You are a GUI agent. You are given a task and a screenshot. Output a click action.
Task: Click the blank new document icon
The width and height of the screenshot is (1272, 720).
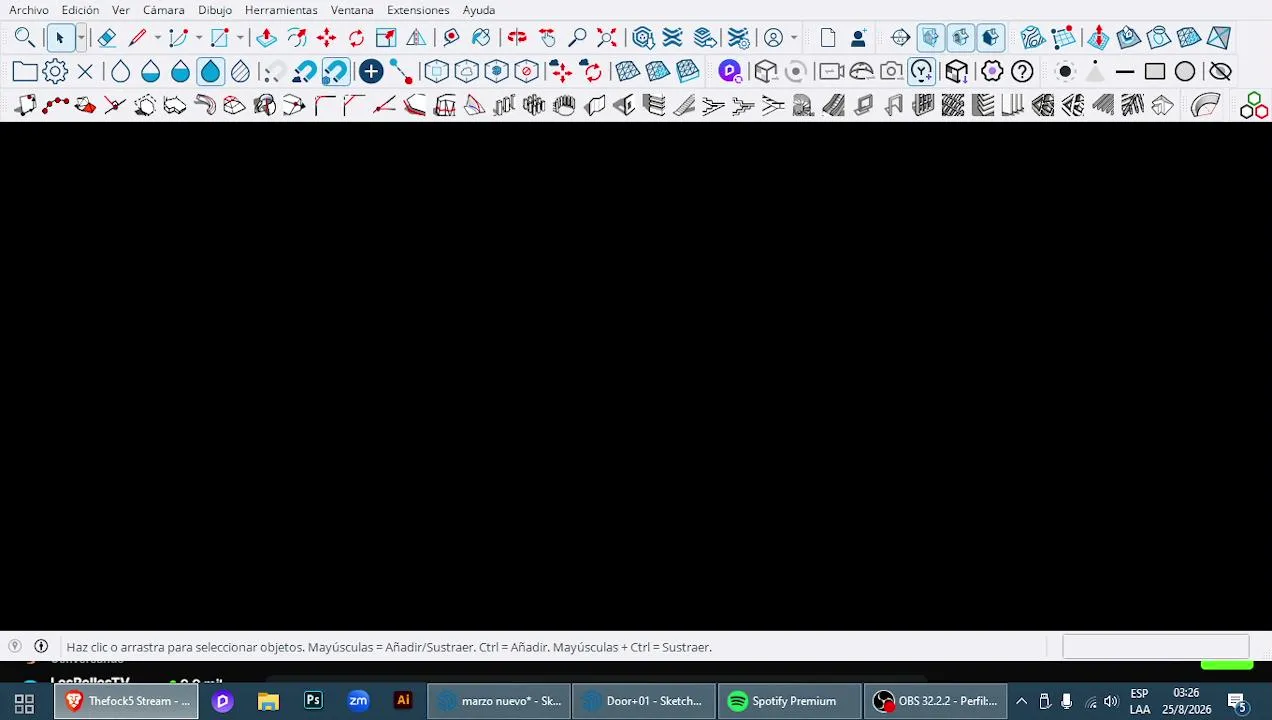click(828, 38)
